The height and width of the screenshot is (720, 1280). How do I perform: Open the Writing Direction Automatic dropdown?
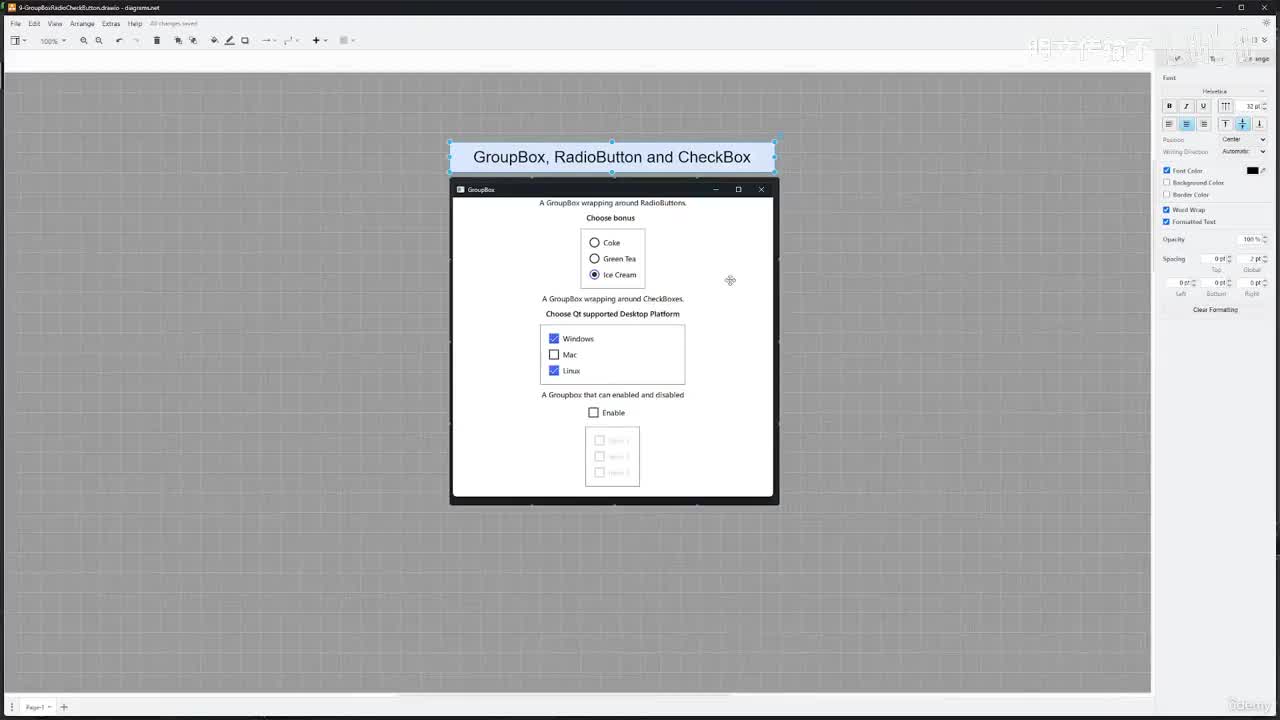pos(1244,152)
